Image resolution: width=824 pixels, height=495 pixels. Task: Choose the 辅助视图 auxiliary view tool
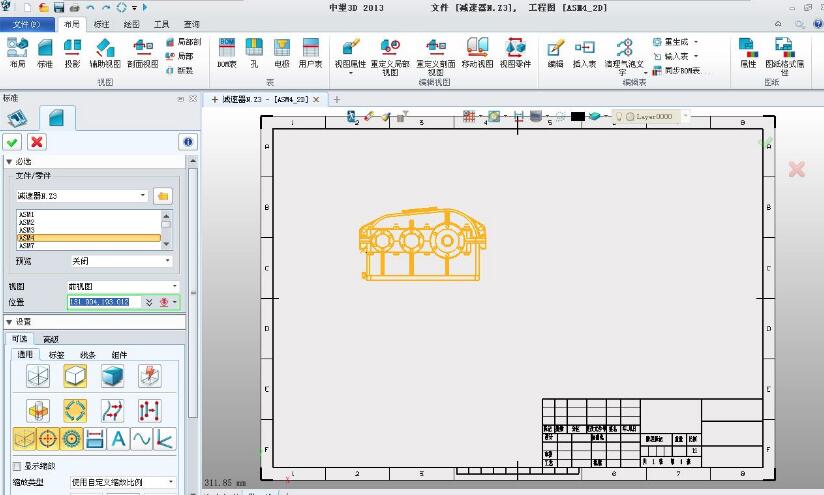[x=105, y=53]
